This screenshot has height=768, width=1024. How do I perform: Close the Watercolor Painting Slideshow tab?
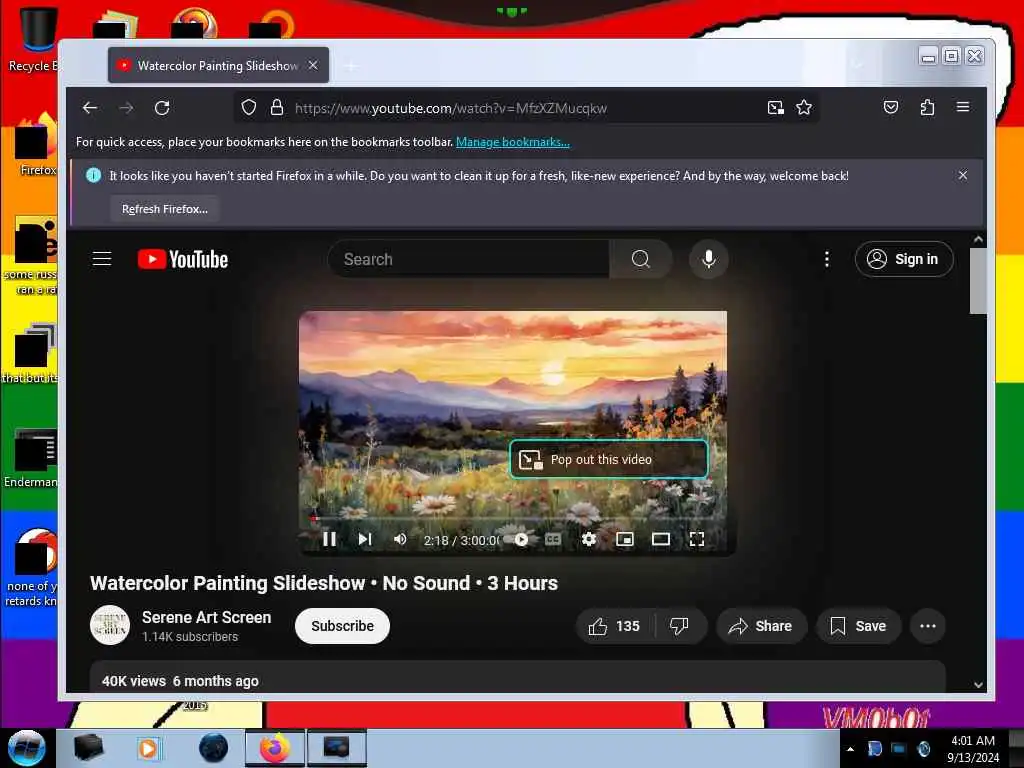[x=313, y=65]
